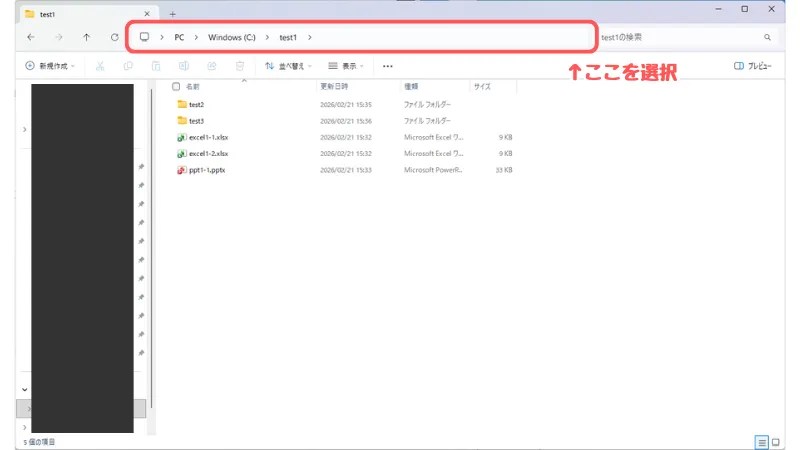Select the test3 folder icon
This screenshot has height=450, width=800.
(182, 120)
